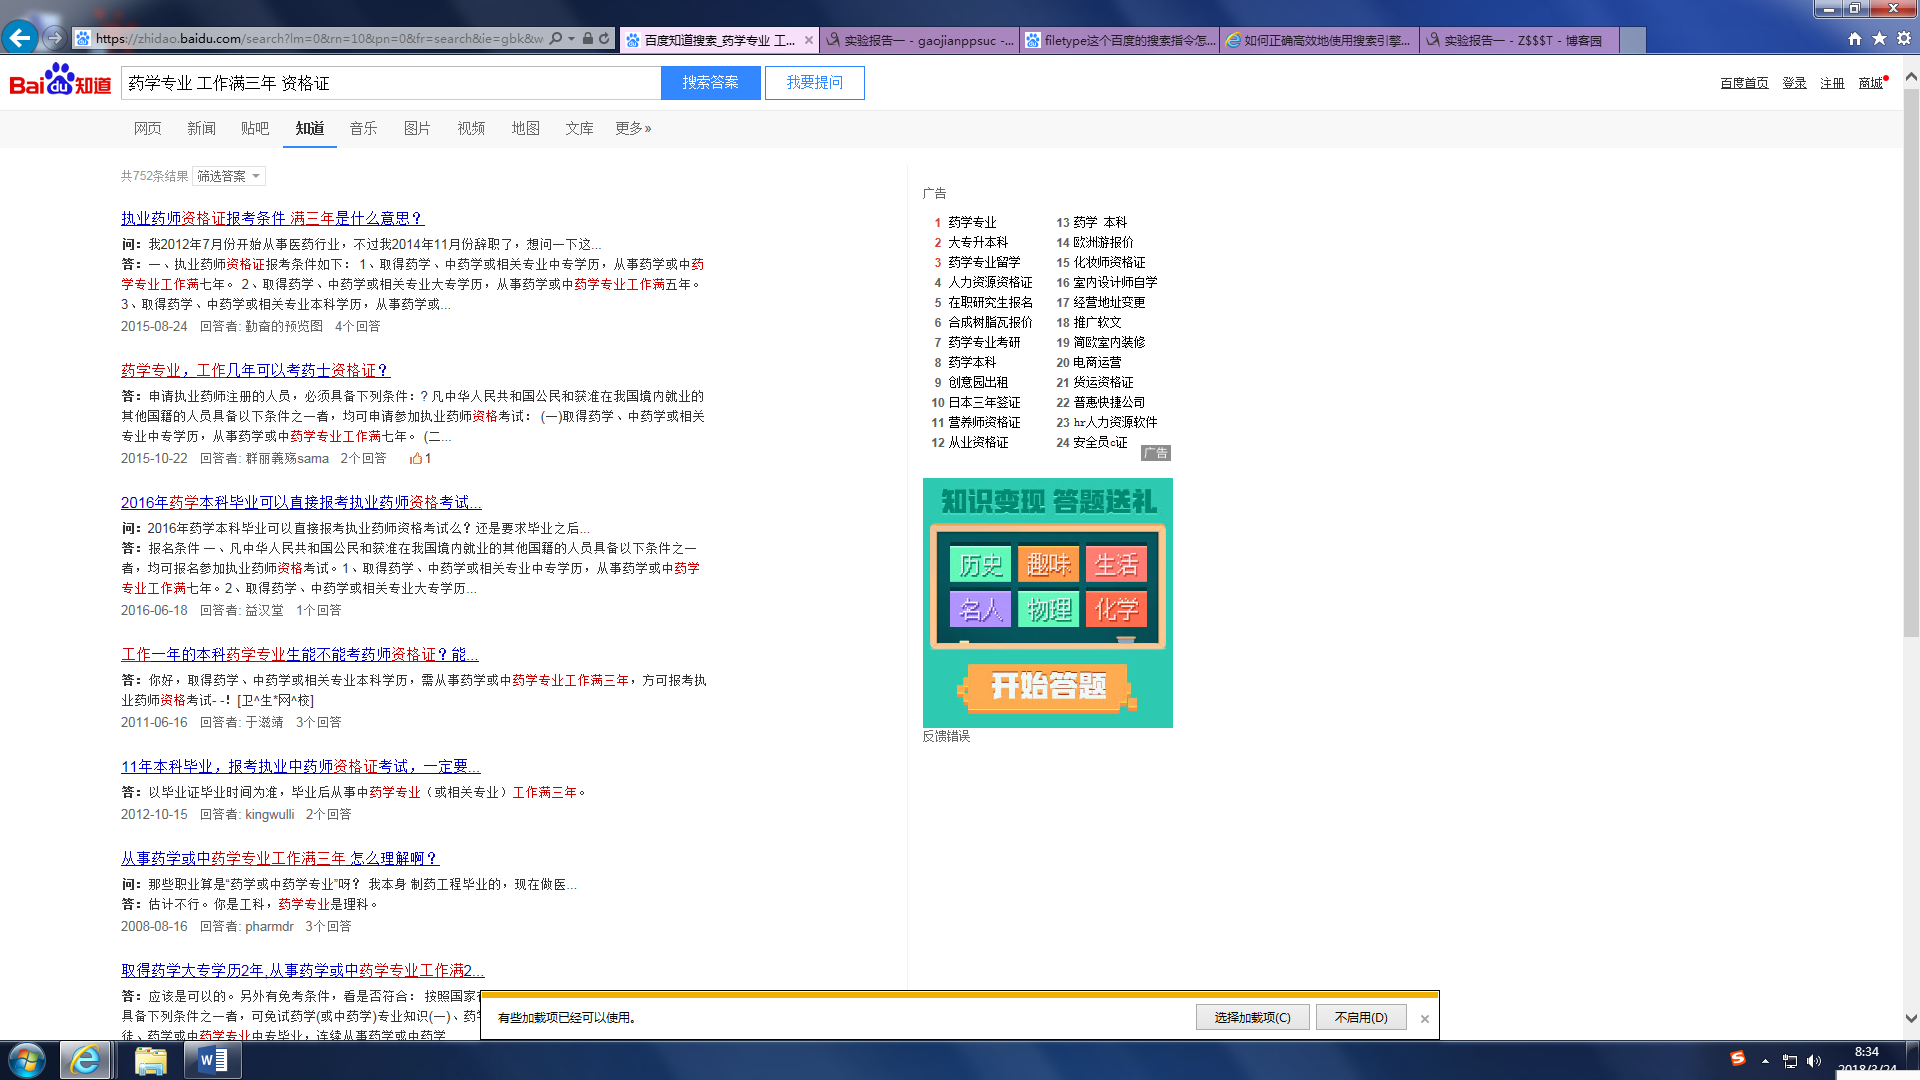Open the 更多» more categories menu

(633, 128)
